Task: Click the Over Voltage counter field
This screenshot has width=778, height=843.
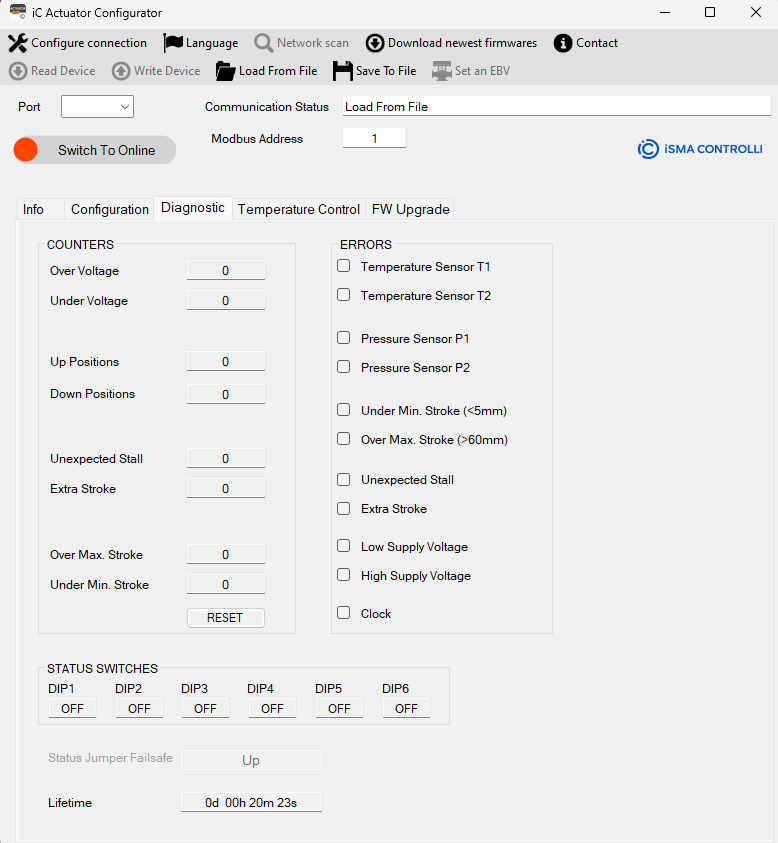Action: (x=226, y=270)
